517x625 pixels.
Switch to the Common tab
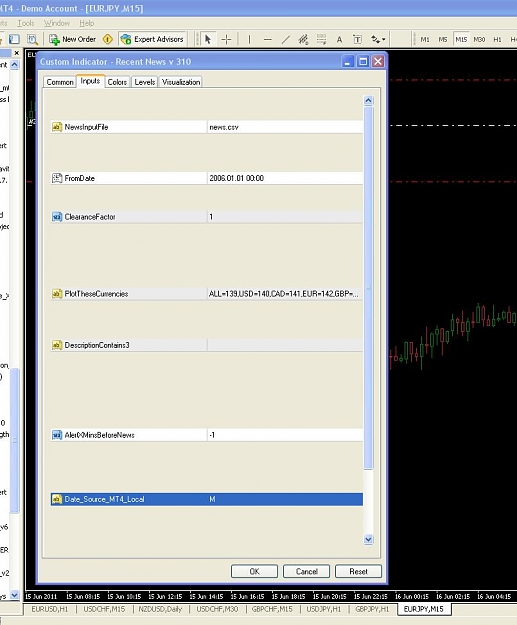(x=60, y=82)
